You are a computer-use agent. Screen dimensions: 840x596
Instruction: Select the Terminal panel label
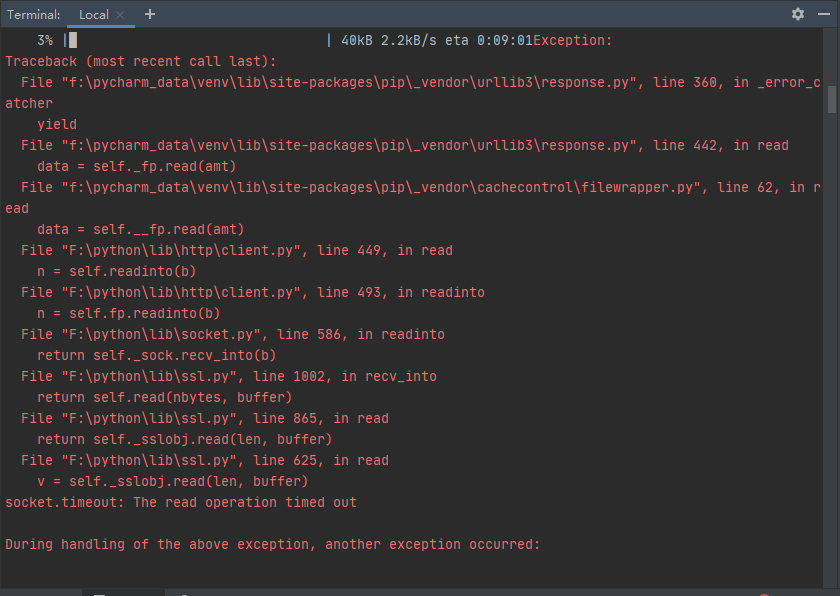click(33, 14)
